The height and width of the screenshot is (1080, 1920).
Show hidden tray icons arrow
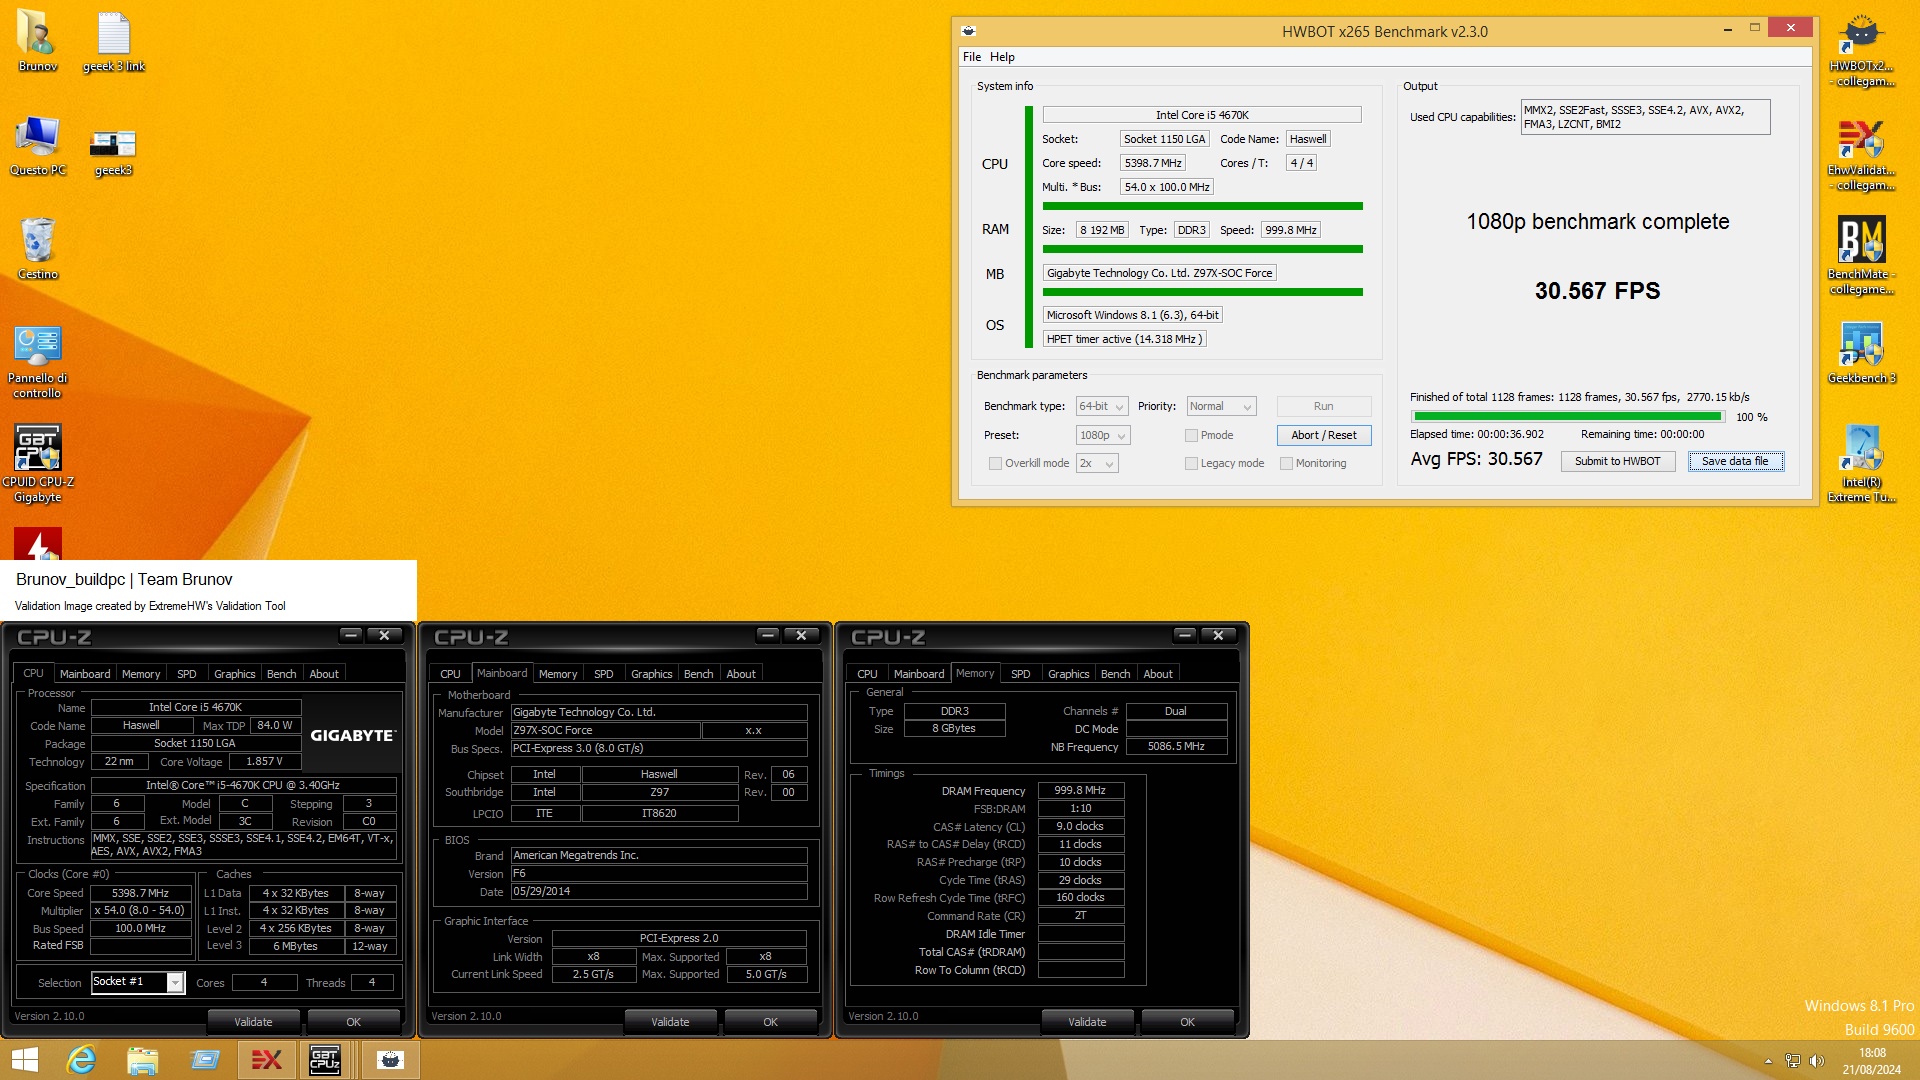pos(1768,1061)
